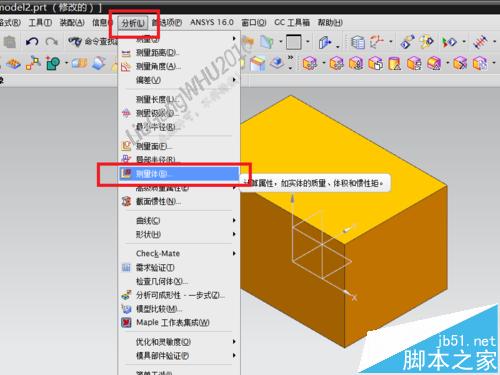This screenshot has height=375, width=500.
Task: Click the shaded box view icon beside chevron
Action: (x=277, y=63)
